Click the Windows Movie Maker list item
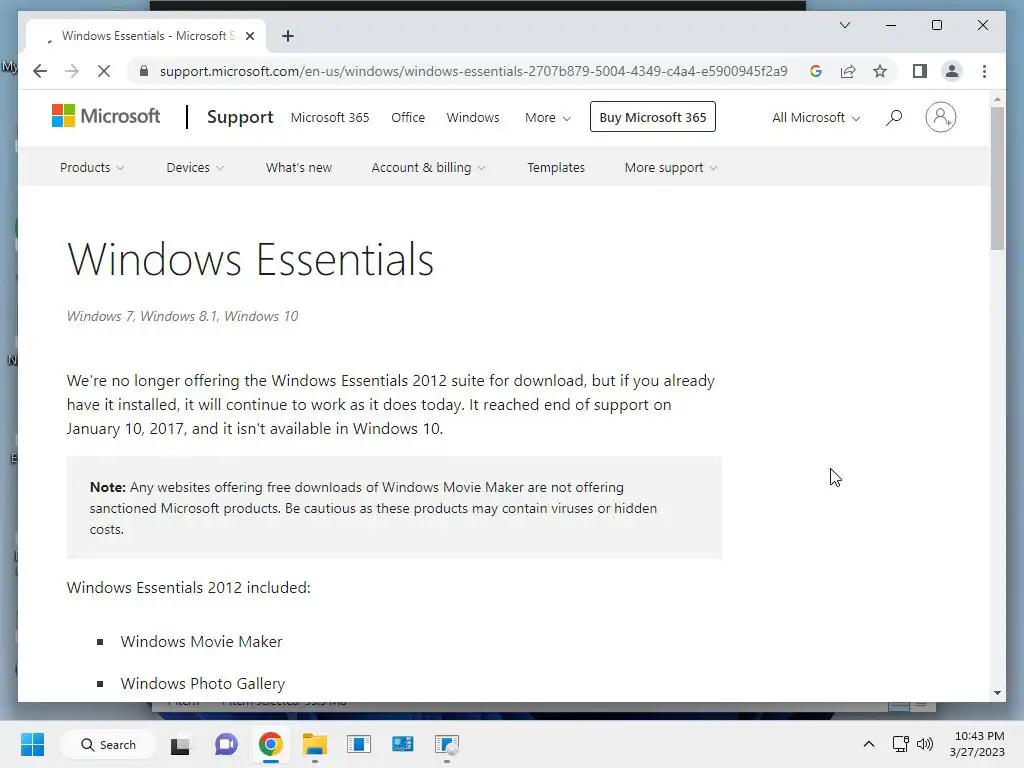The height and width of the screenshot is (768, 1024). 201,642
